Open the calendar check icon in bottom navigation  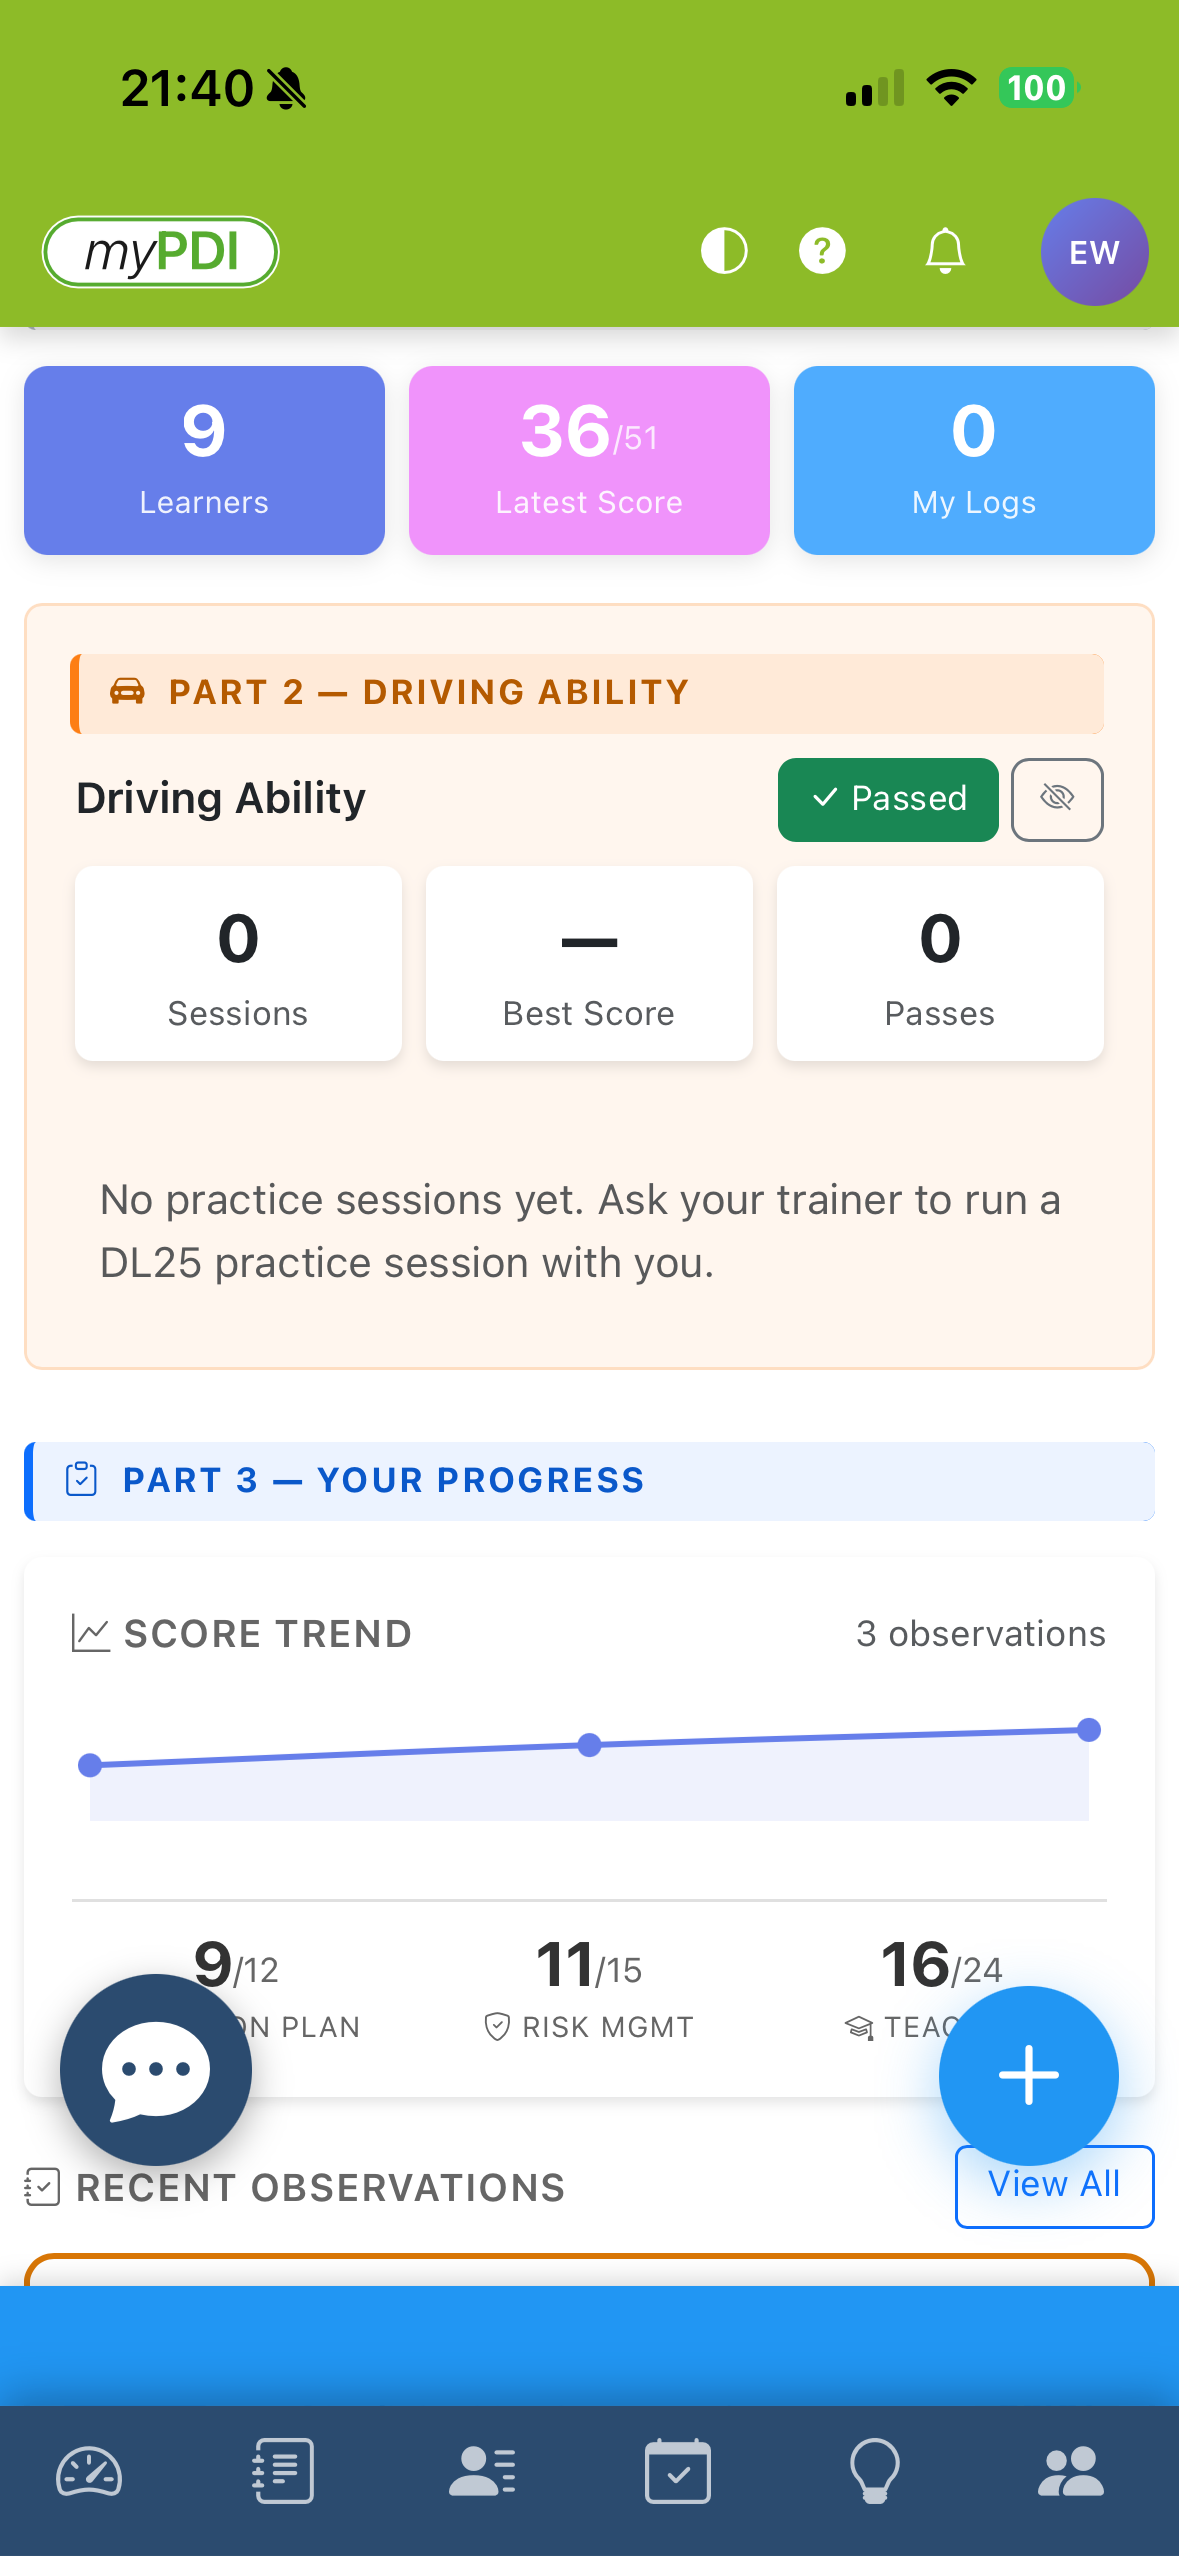click(x=678, y=2472)
